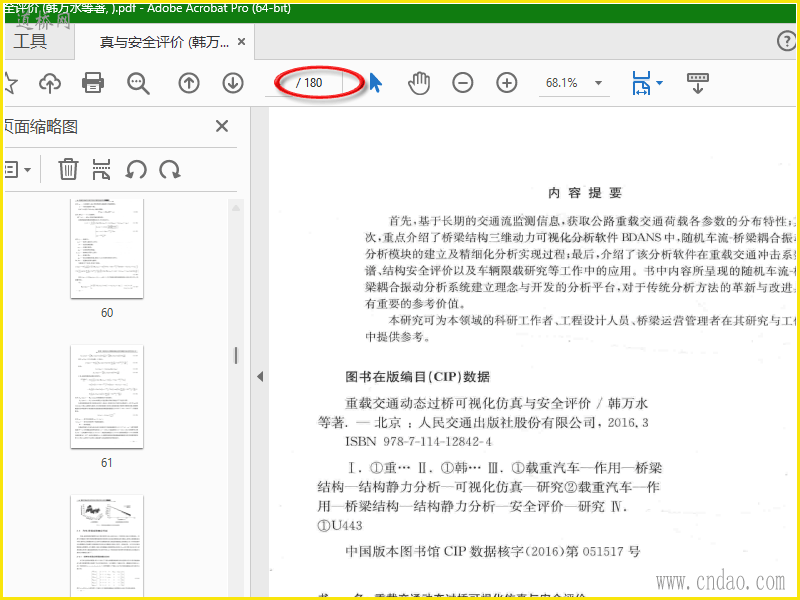The width and height of the screenshot is (800, 600).
Task: Rotate pages clockwise
Action: pyautogui.click(x=170, y=169)
